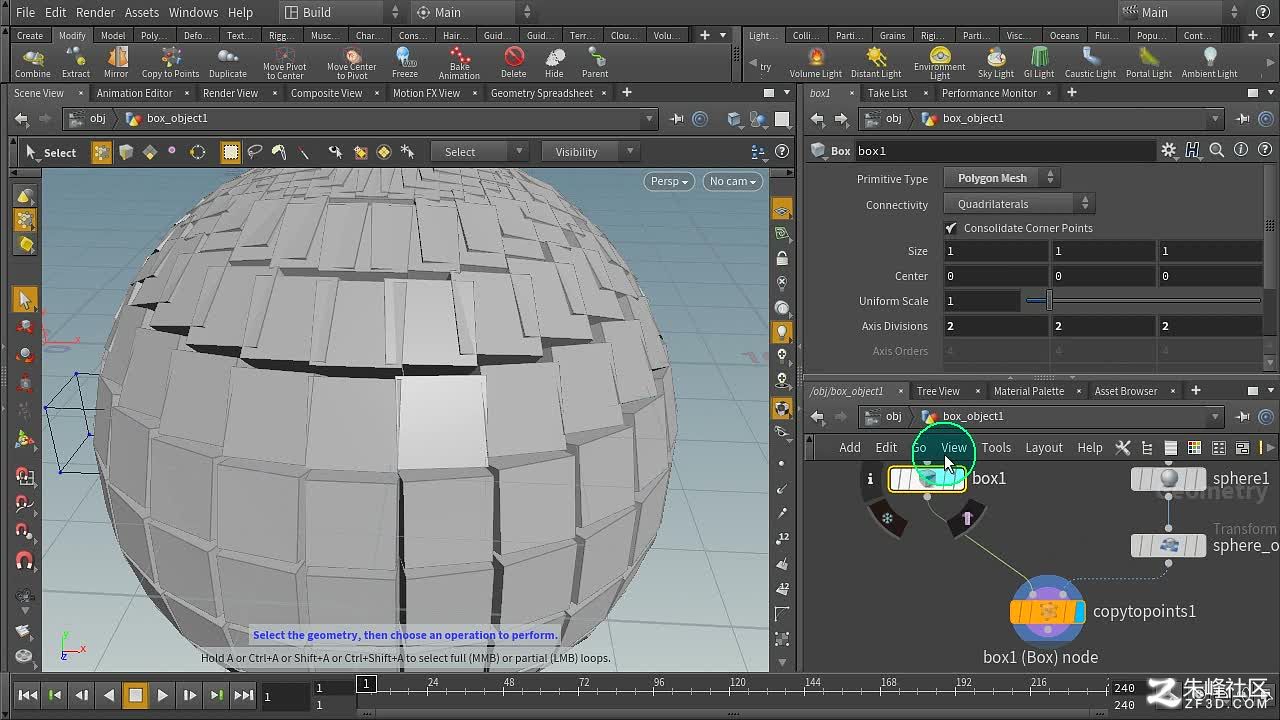1280x720 pixels.
Task: Click the Parent shelf tool
Action: coord(595,62)
